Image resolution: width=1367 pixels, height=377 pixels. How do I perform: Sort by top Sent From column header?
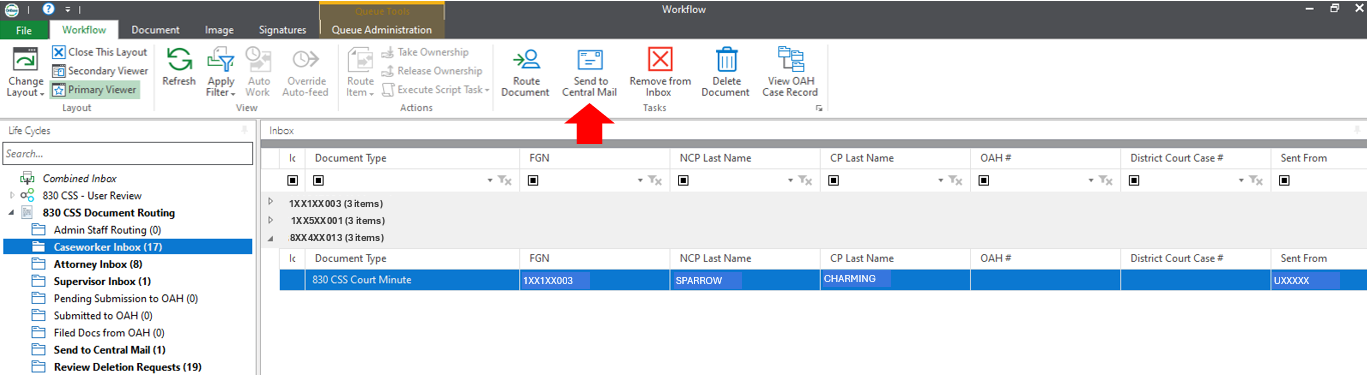tap(1319, 158)
